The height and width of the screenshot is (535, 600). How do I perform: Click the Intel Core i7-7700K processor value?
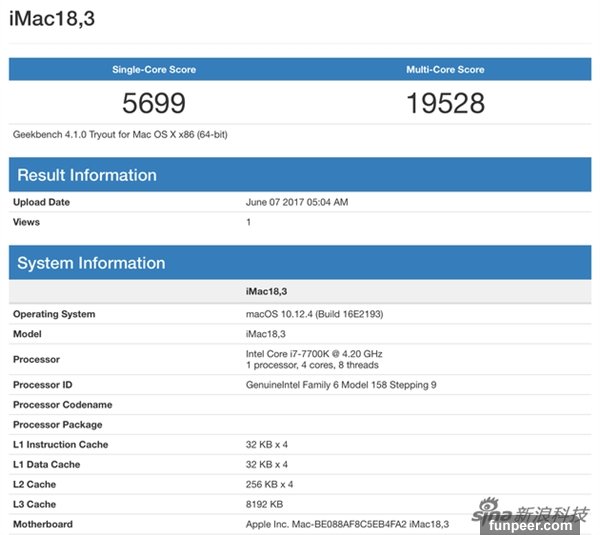click(314, 353)
